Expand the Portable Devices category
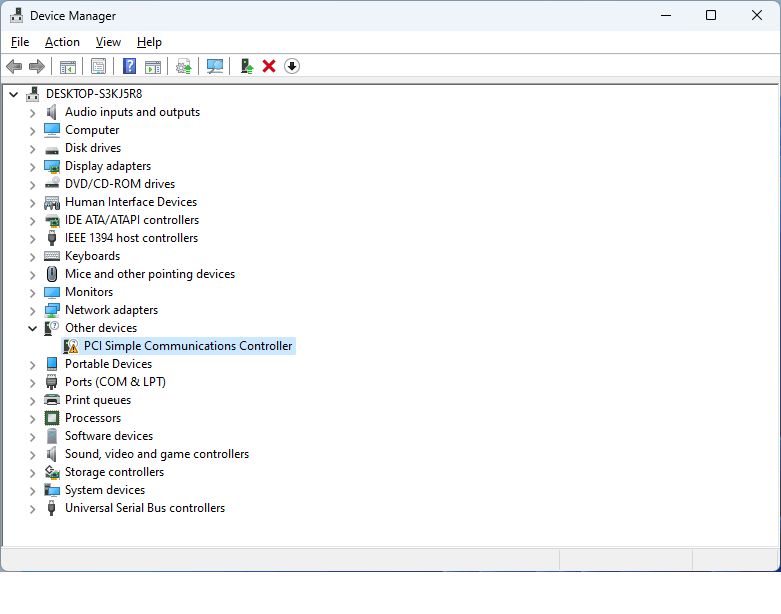 click(x=32, y=365)
